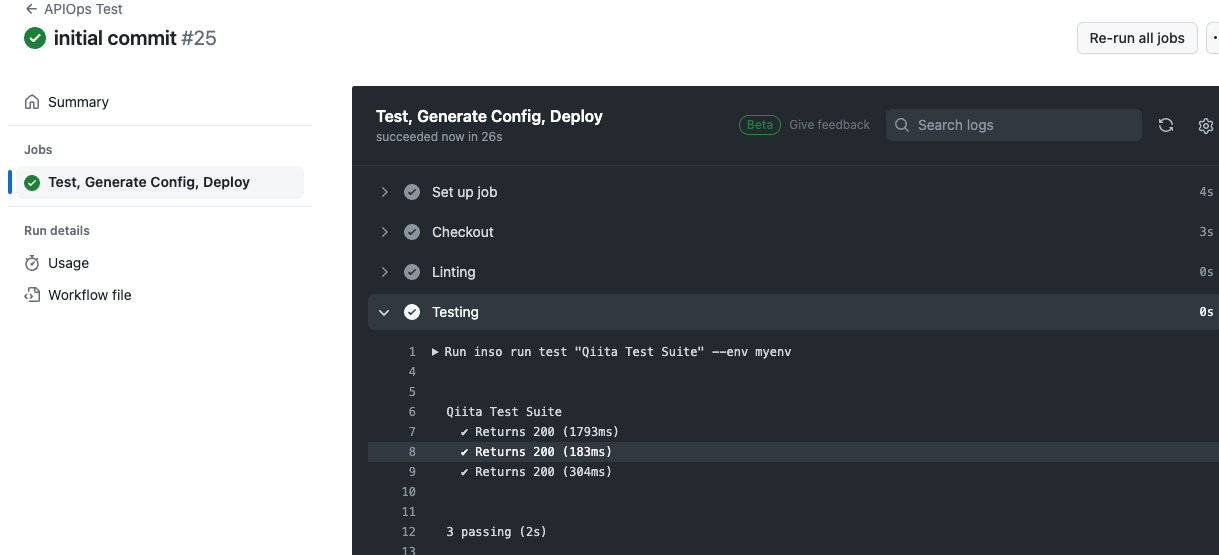Click the Workflow file icon
1219x555 pixels.
(x=32, y=295)
